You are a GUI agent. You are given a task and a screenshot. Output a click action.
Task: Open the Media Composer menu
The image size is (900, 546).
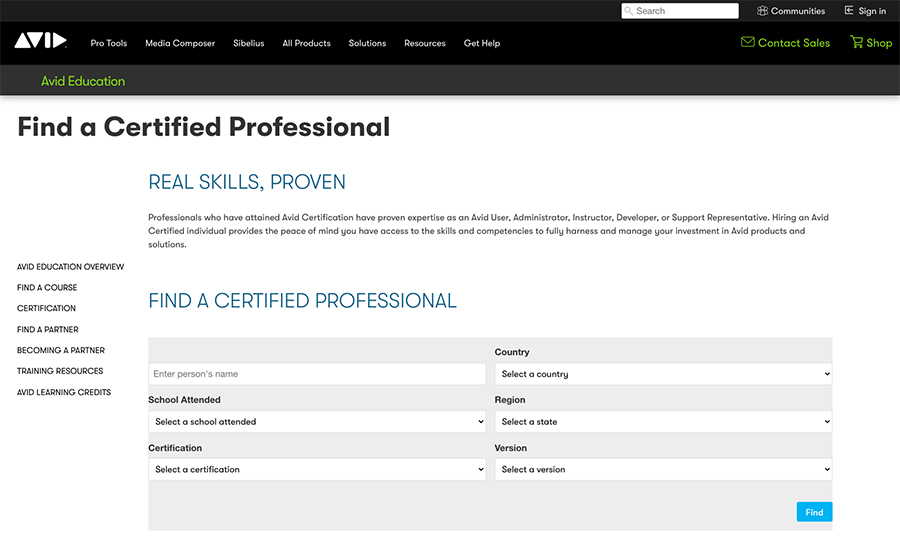click(180, 43)
